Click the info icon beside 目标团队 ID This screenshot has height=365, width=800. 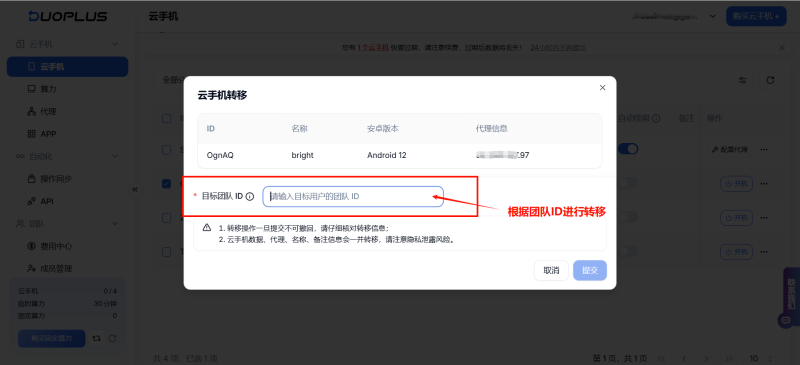click(x=249, y=197)
